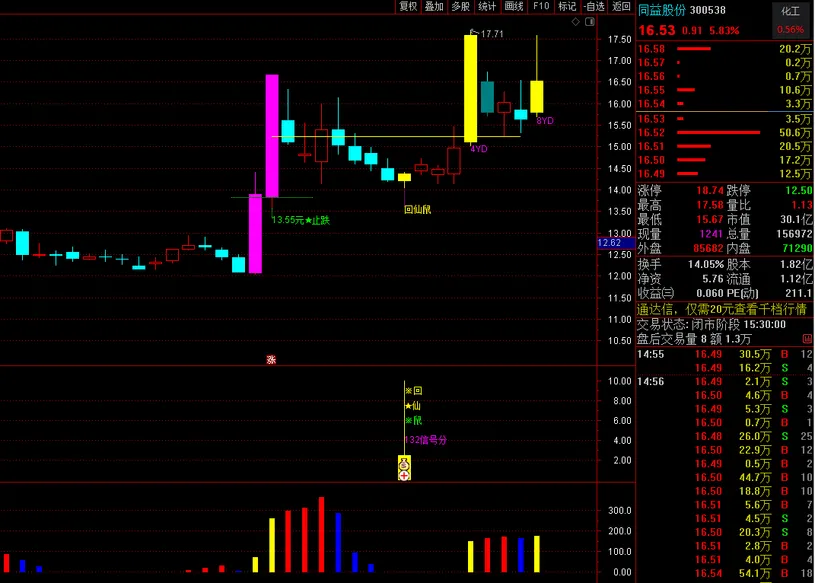Click the 132信号分 indicator label
Image resolution: width=815 pixels, height=583 pixels.
click(425, 440)
